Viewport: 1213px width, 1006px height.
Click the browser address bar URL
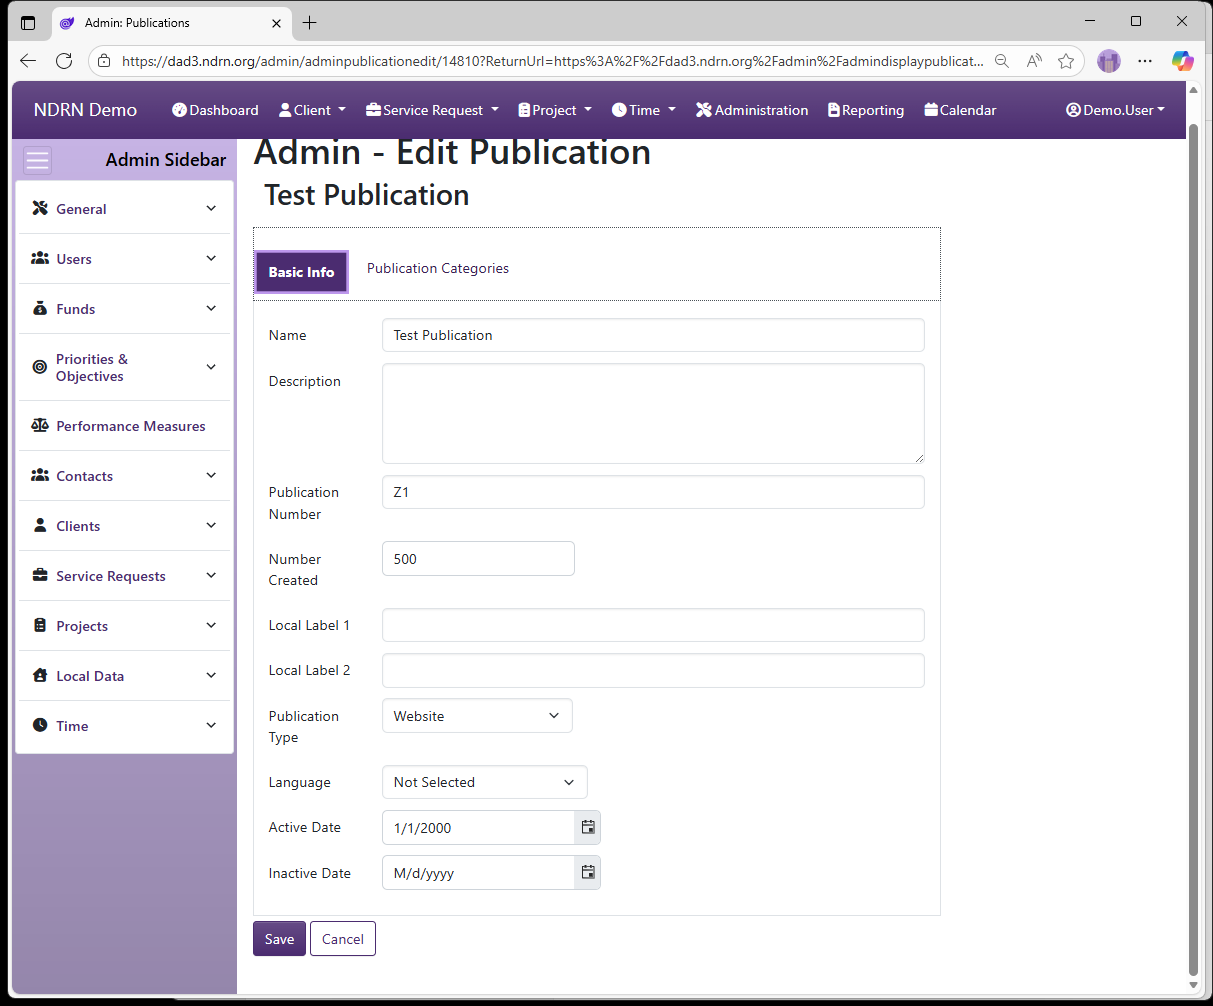pos(552,61)
